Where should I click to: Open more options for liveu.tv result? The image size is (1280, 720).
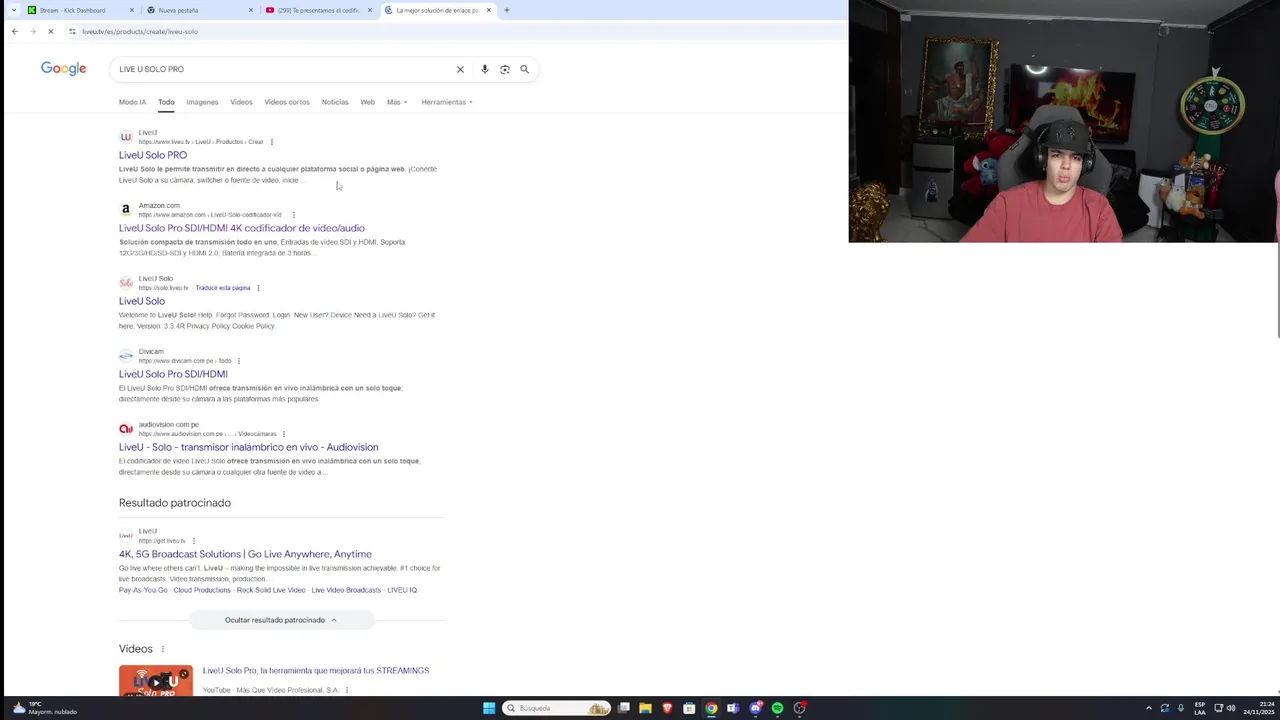point(272,142)
